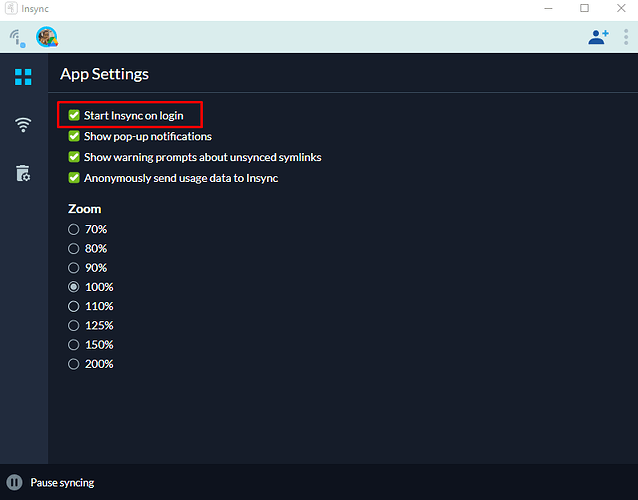This screenshot has width=638, height=500.
Task: Open the connection status icon in header
Action: tap(17, 38)
